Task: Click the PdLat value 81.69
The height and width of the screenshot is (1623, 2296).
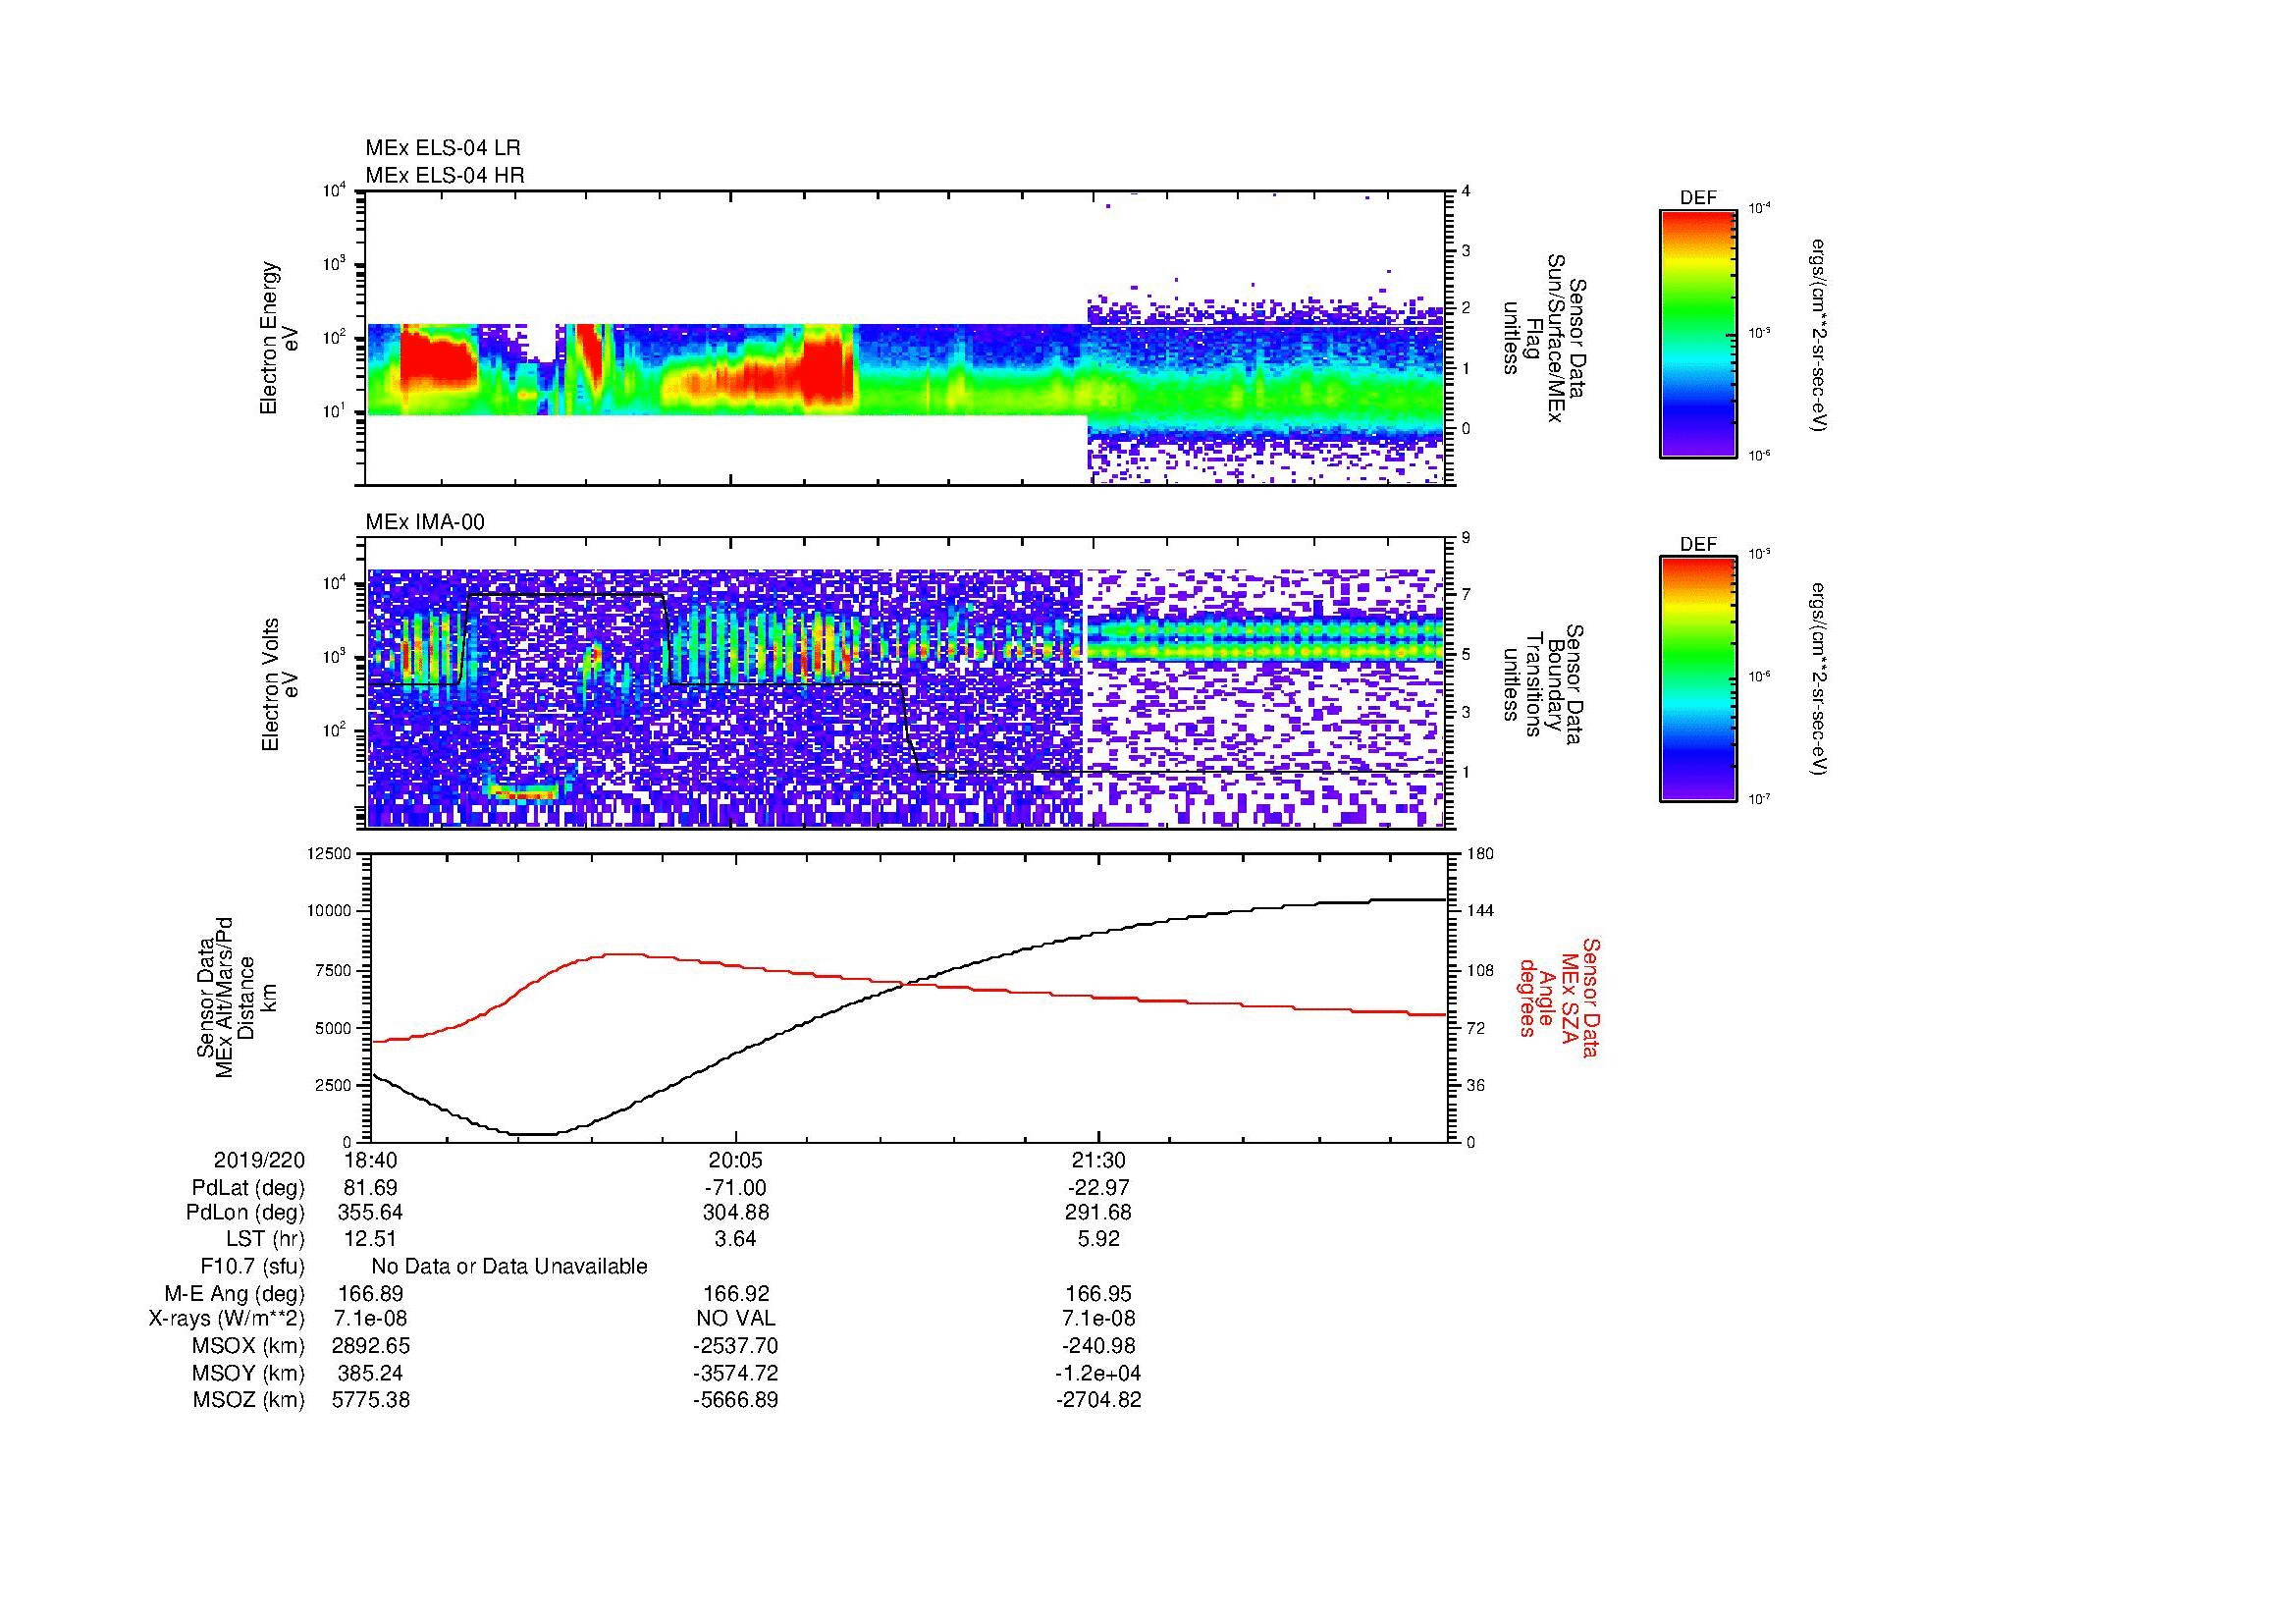Action: 370,1188
